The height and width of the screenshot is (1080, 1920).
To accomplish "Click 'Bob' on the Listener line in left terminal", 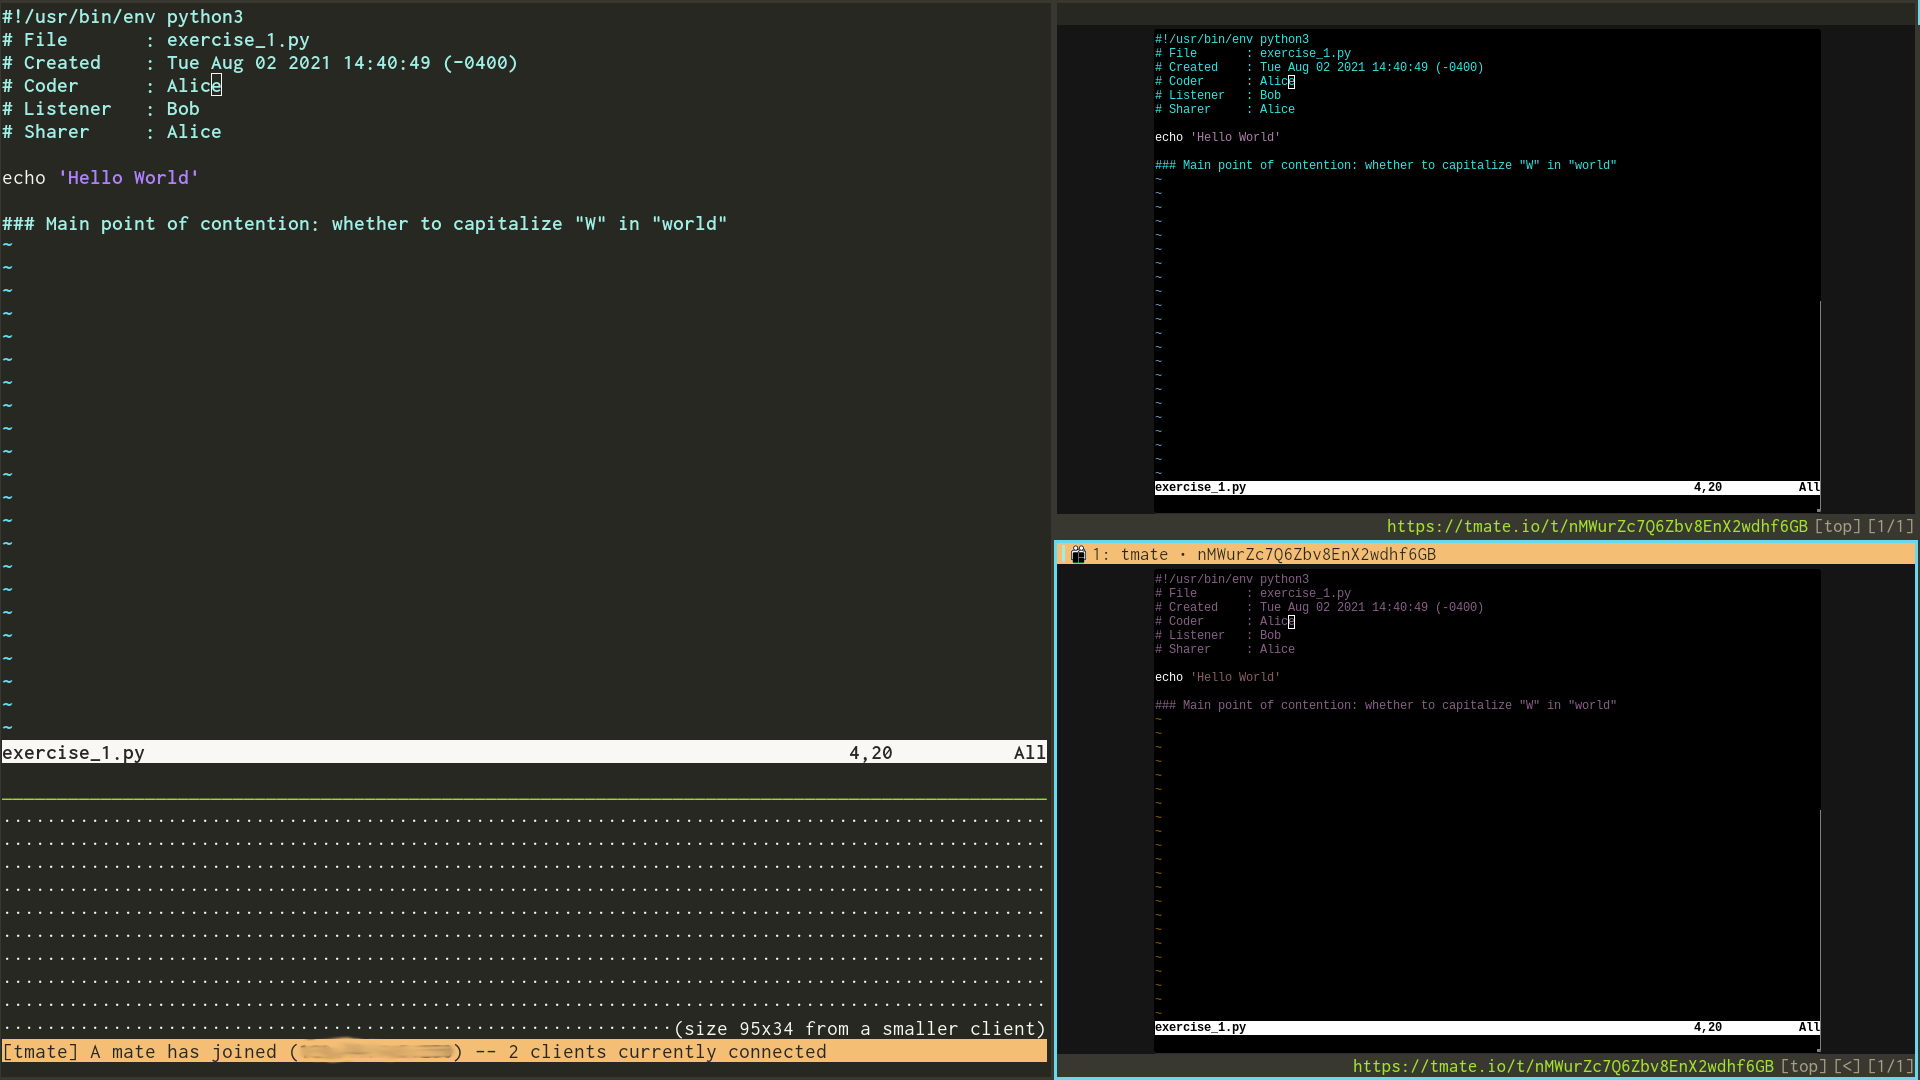I will point(183,109).
